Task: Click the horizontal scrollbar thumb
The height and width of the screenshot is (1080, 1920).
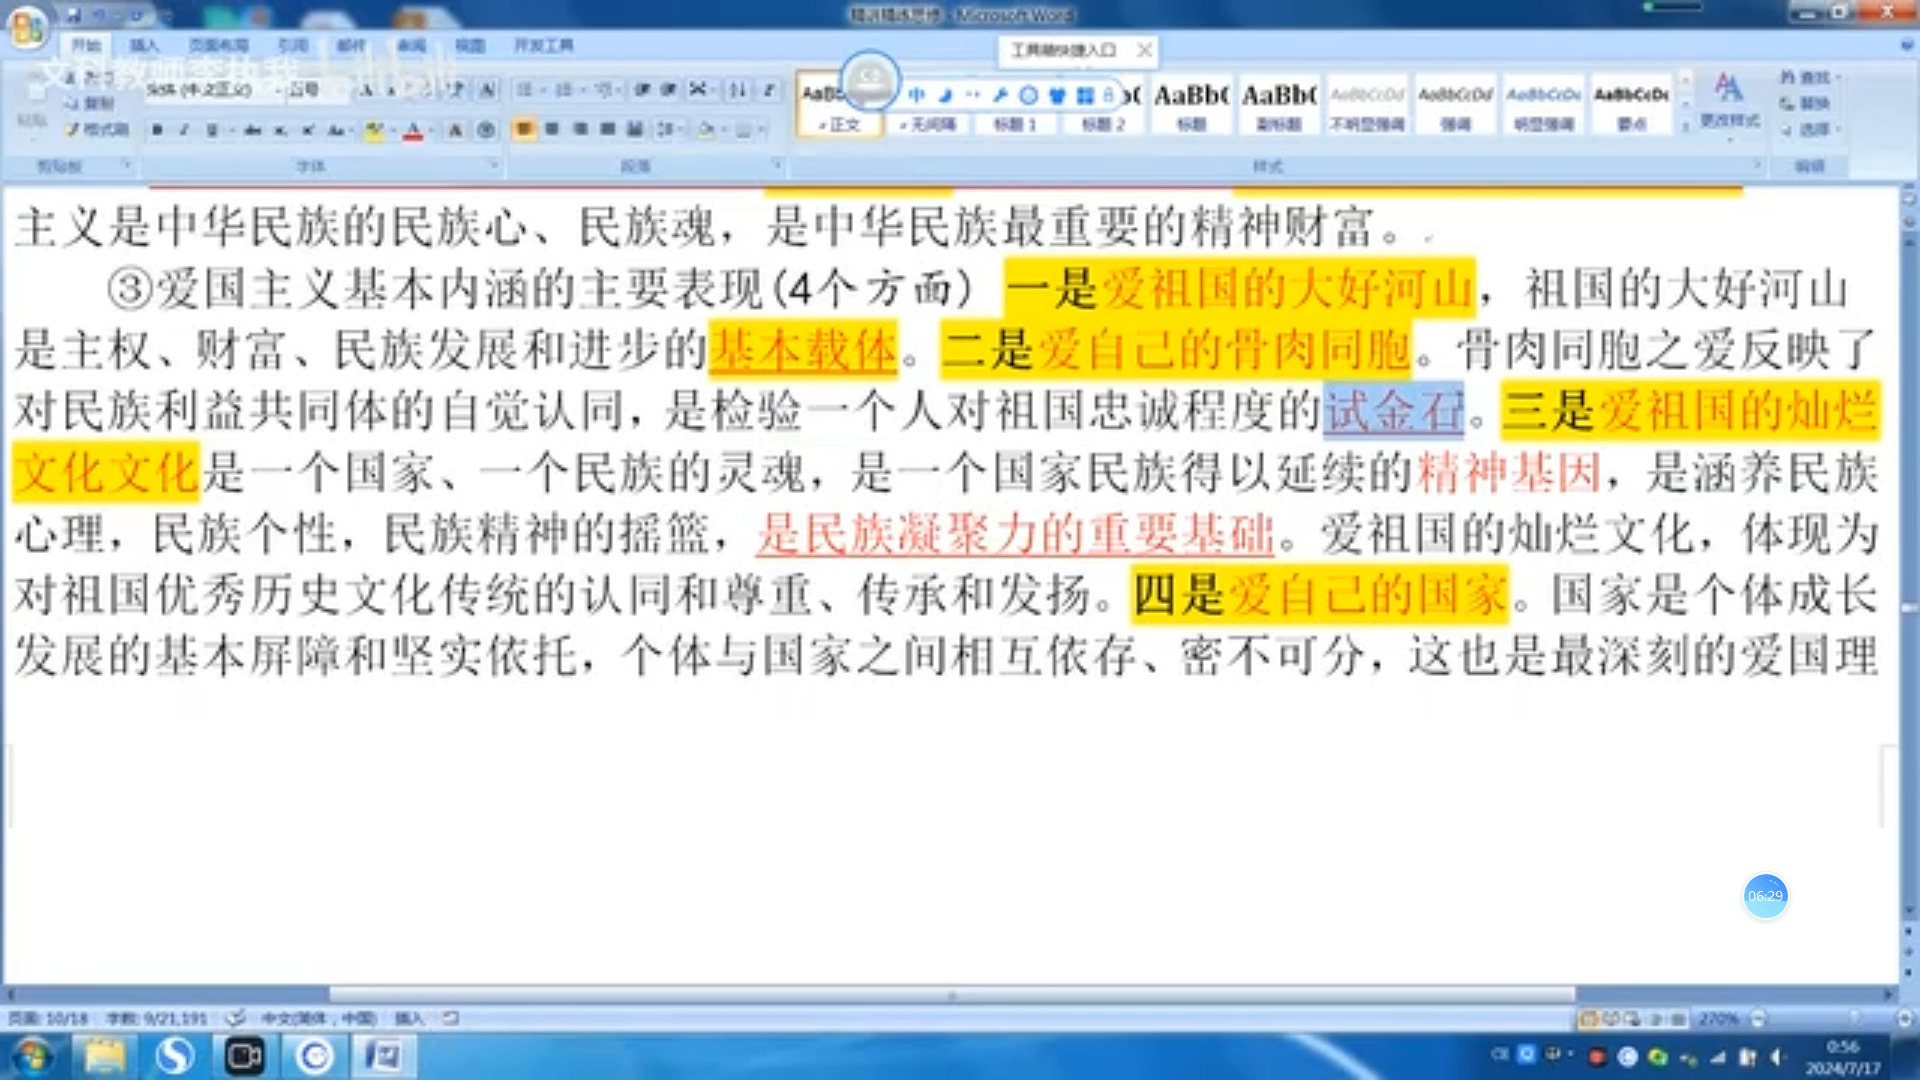Action: click(x=952, y=995)
